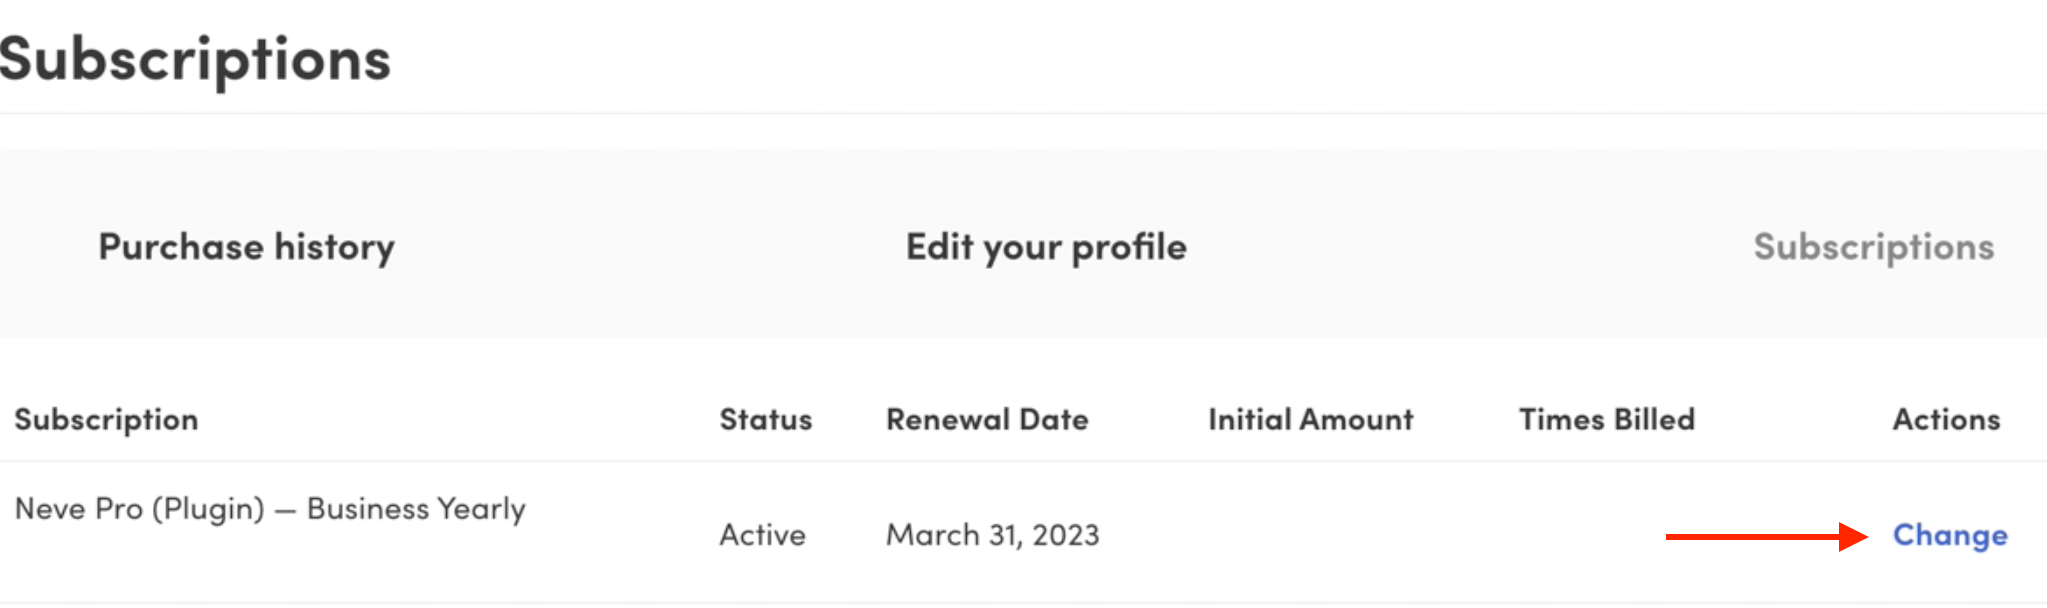Click the Change link for Neve Pro

1949,535
